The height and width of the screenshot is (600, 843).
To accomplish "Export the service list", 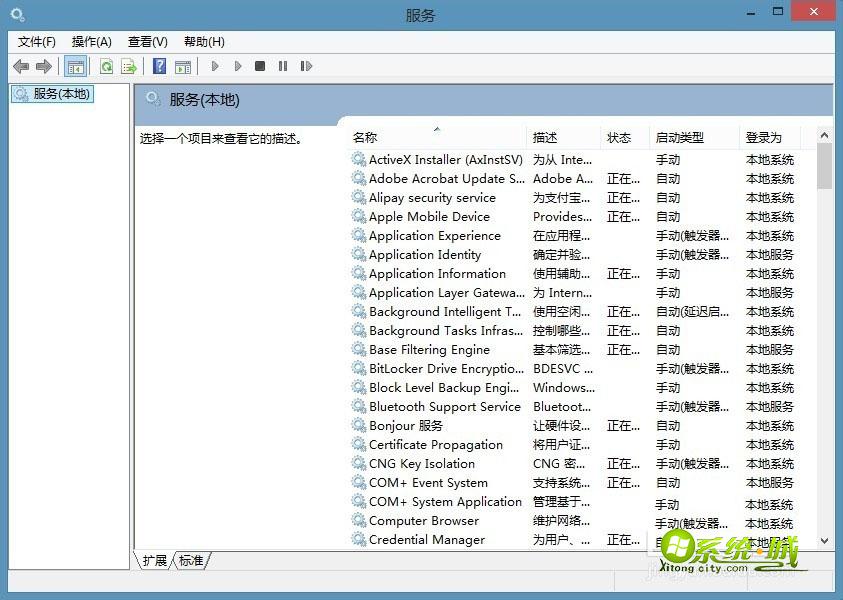I will click(128, 66).
